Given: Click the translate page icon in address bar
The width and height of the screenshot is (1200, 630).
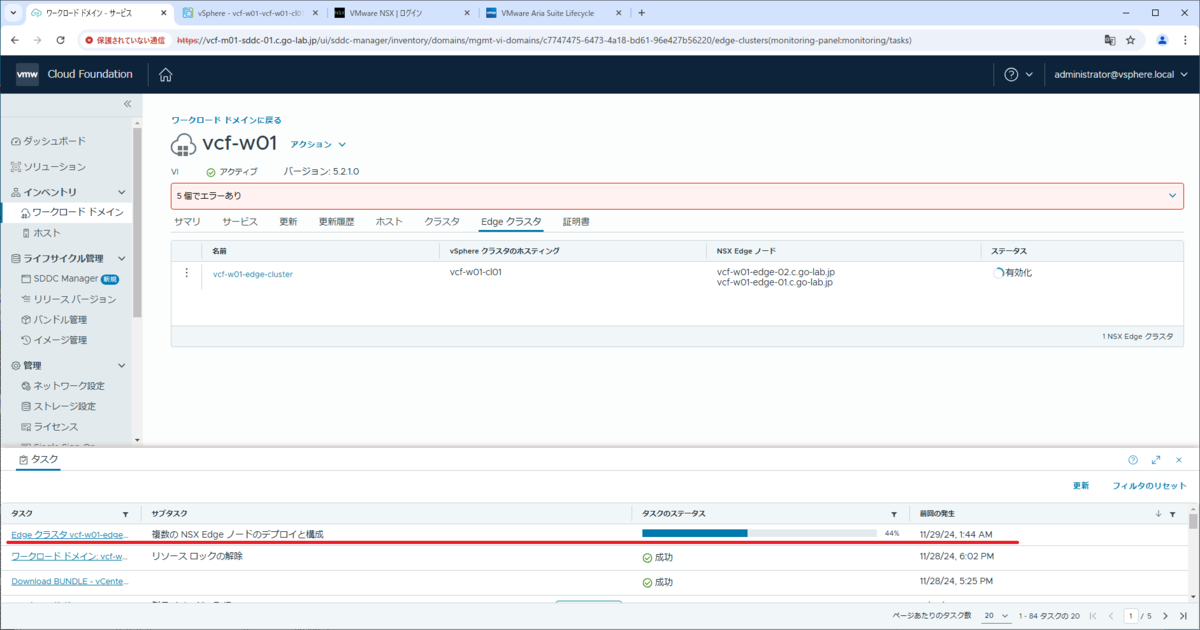Looking at the screenshot, I should [x=1109, y=40].
